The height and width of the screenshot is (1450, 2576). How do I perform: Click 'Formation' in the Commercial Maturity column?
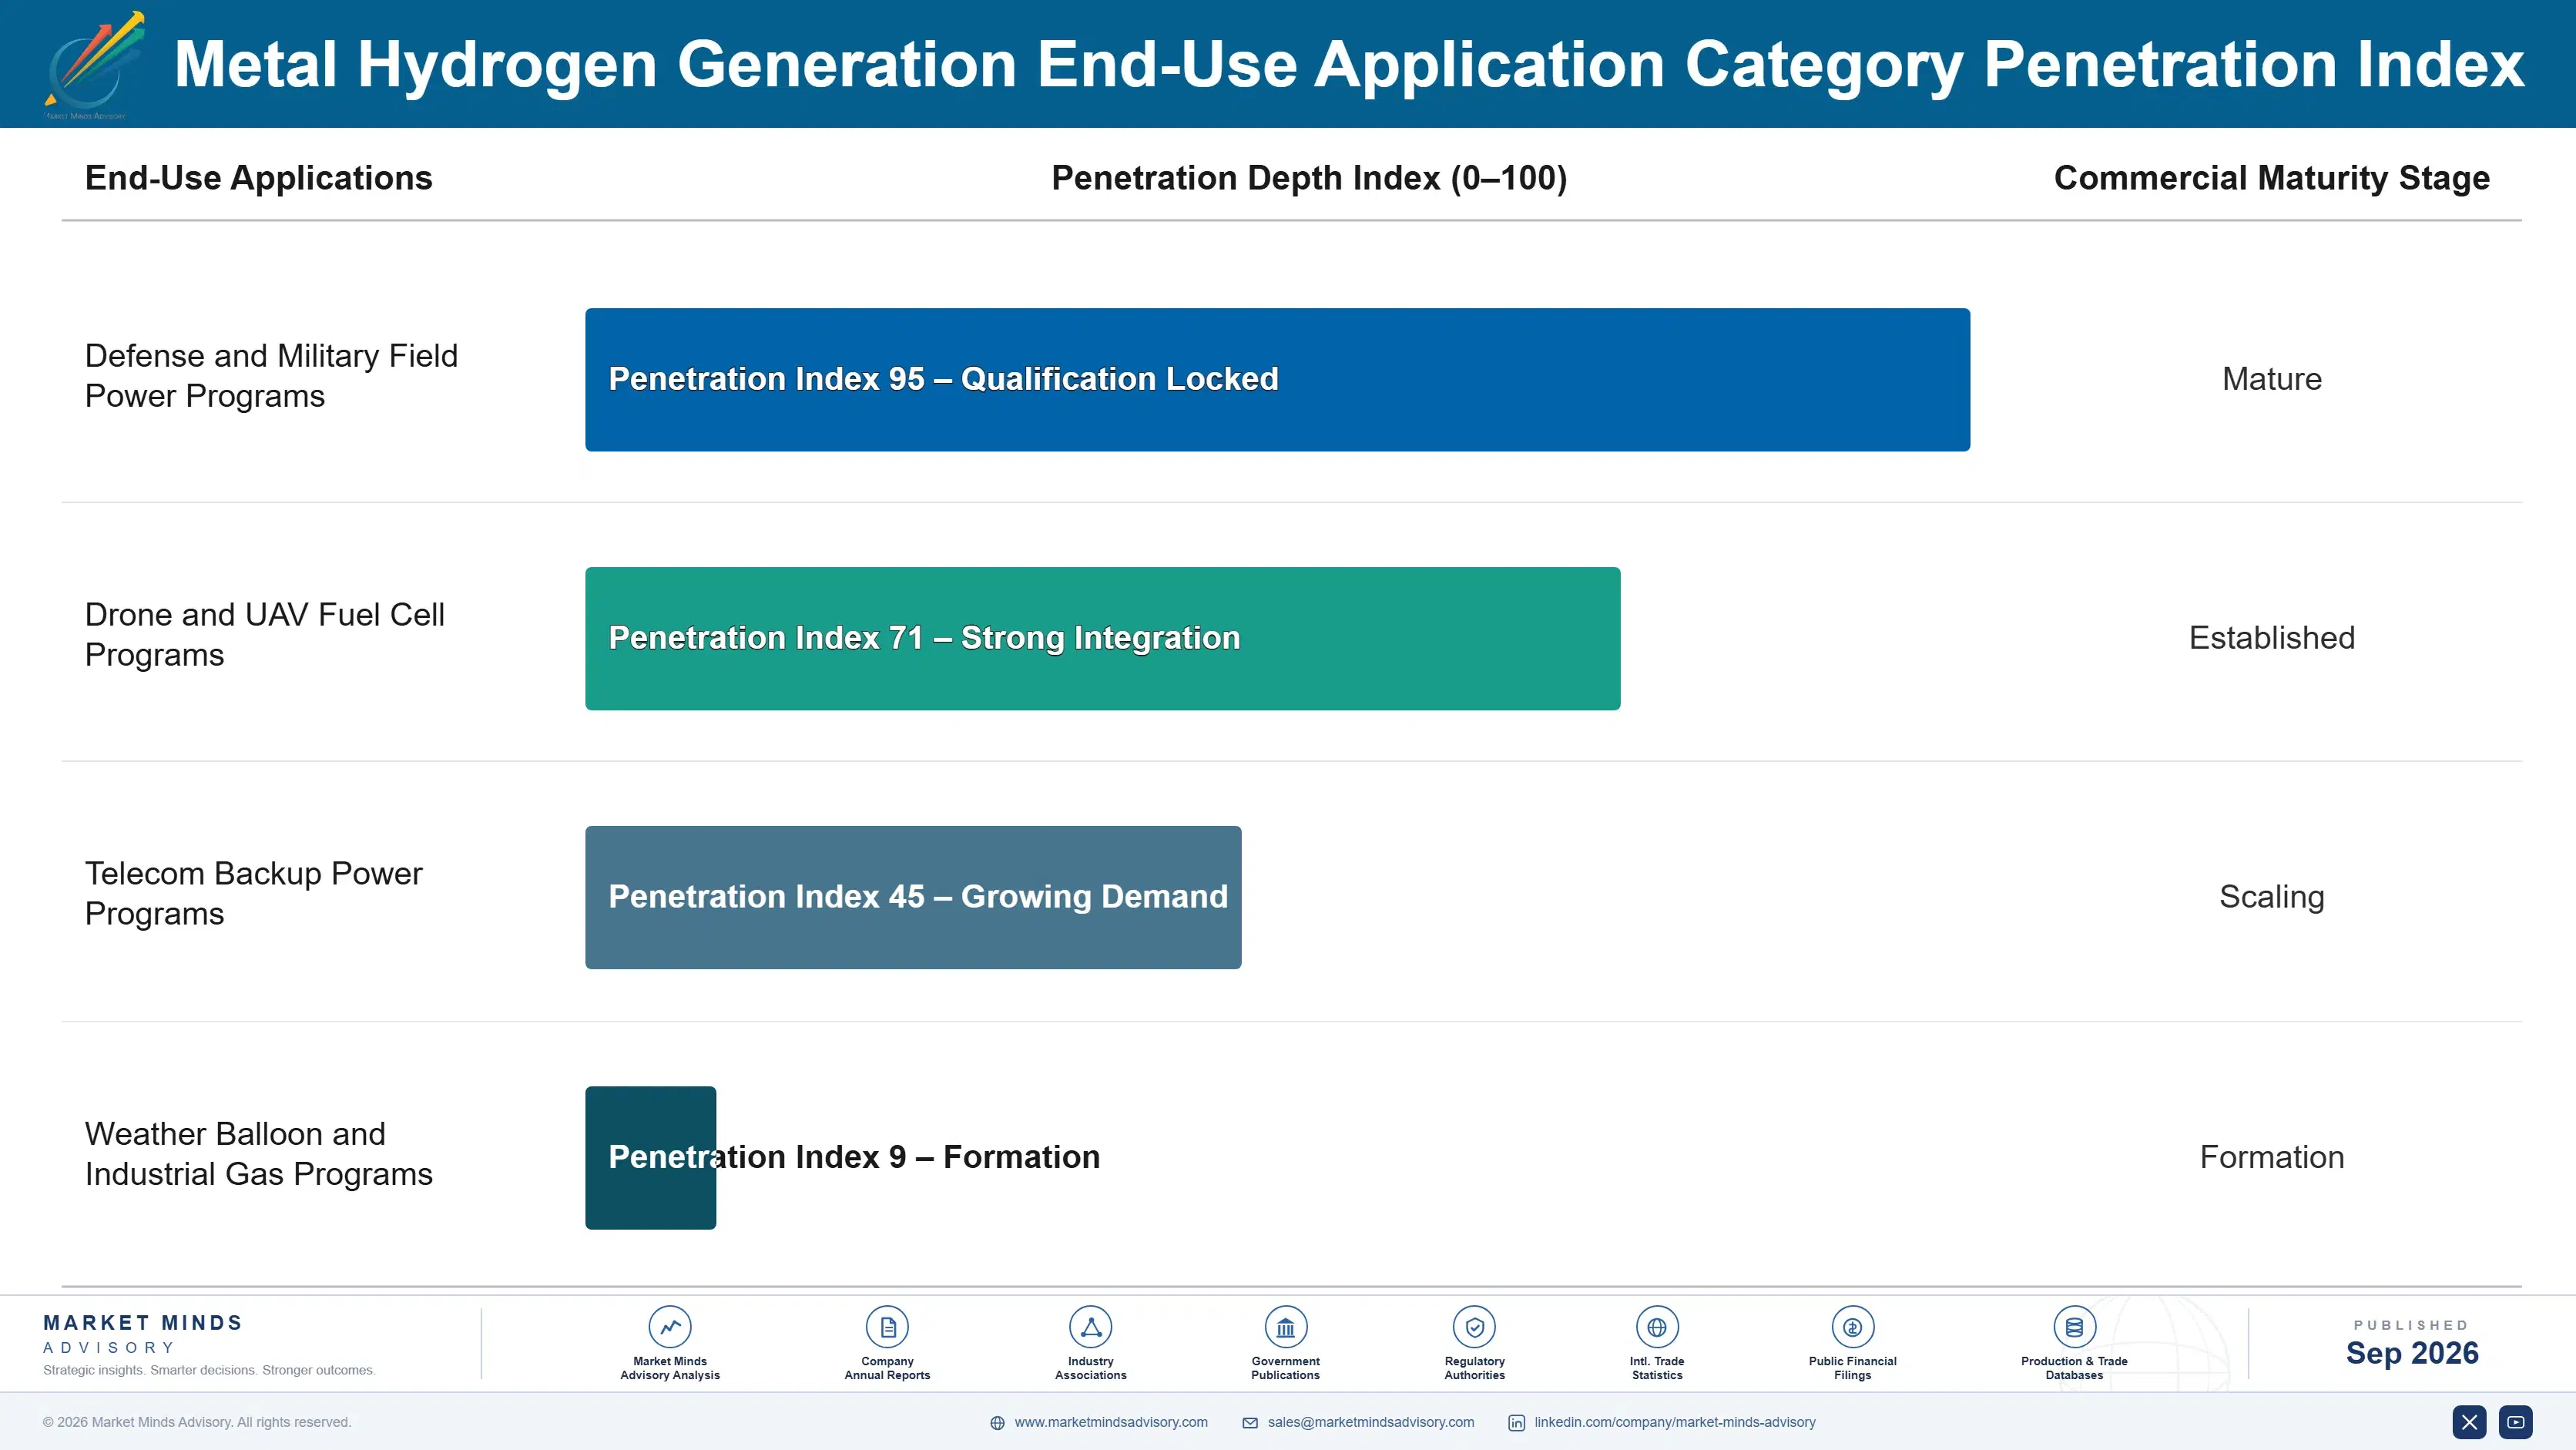(x=2272, y=1157)
